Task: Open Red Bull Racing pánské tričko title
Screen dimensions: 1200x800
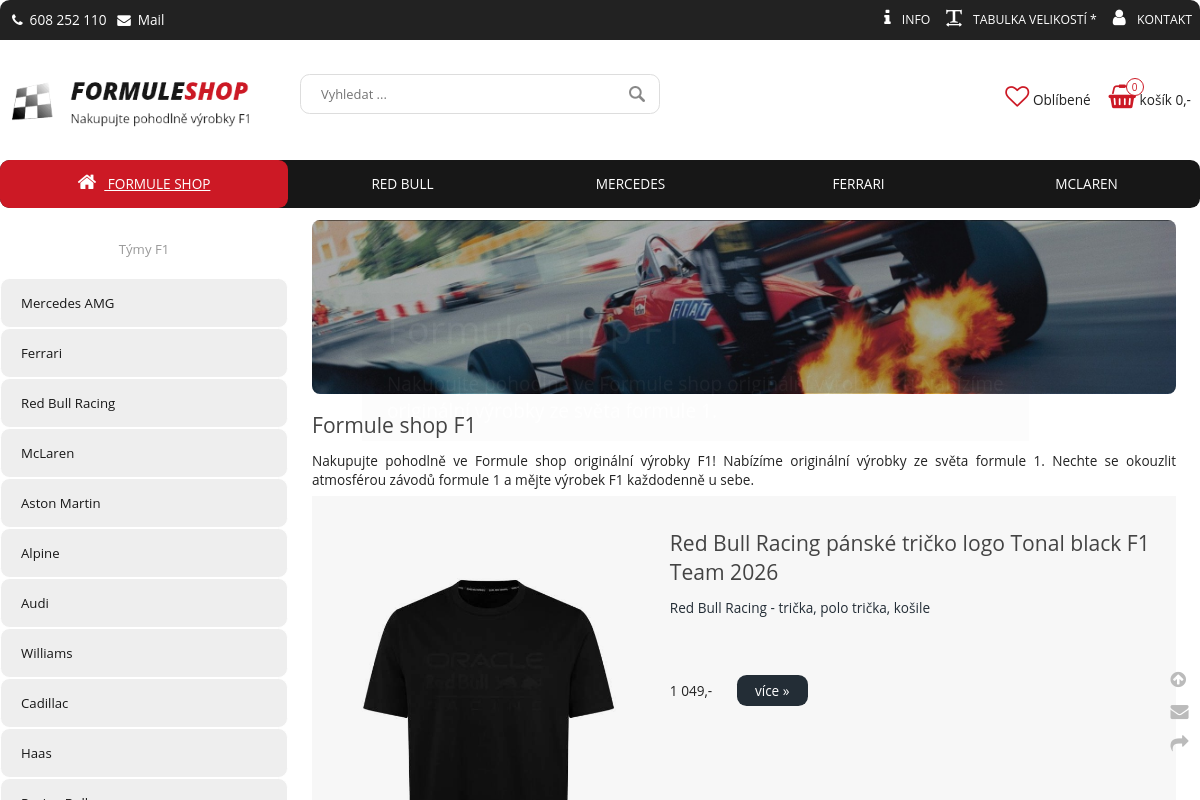Action: tap(909, 558)
